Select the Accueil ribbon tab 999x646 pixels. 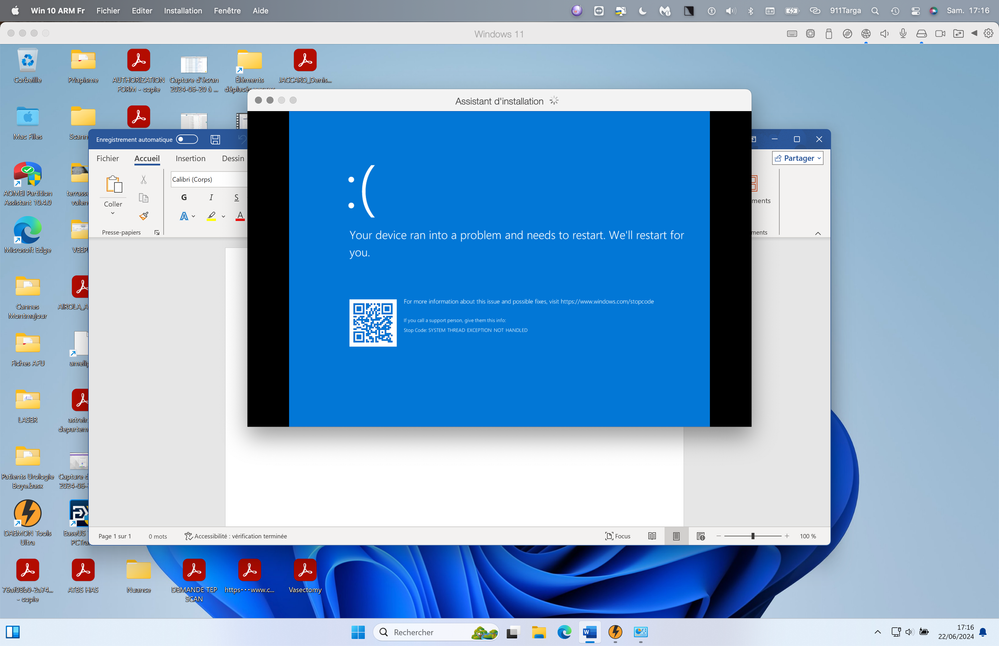(x=147, y=159)
